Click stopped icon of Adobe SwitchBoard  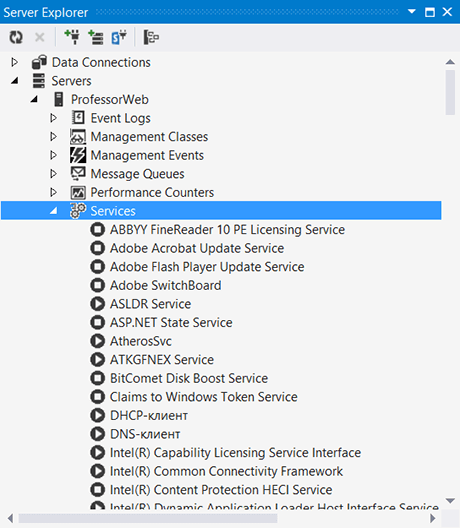tap(98, 285)
